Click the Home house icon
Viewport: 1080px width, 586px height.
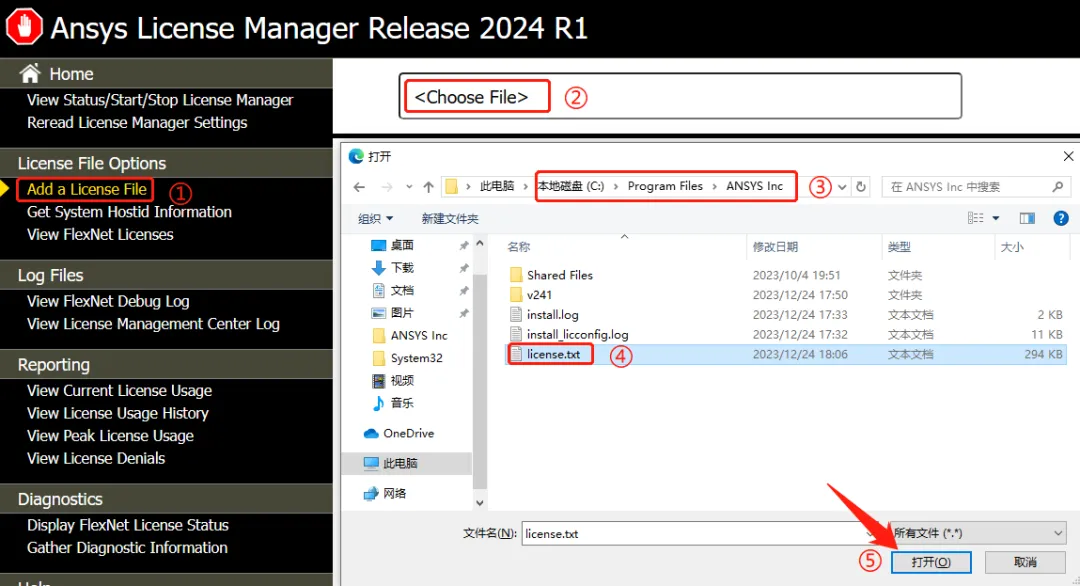[30, 73]
